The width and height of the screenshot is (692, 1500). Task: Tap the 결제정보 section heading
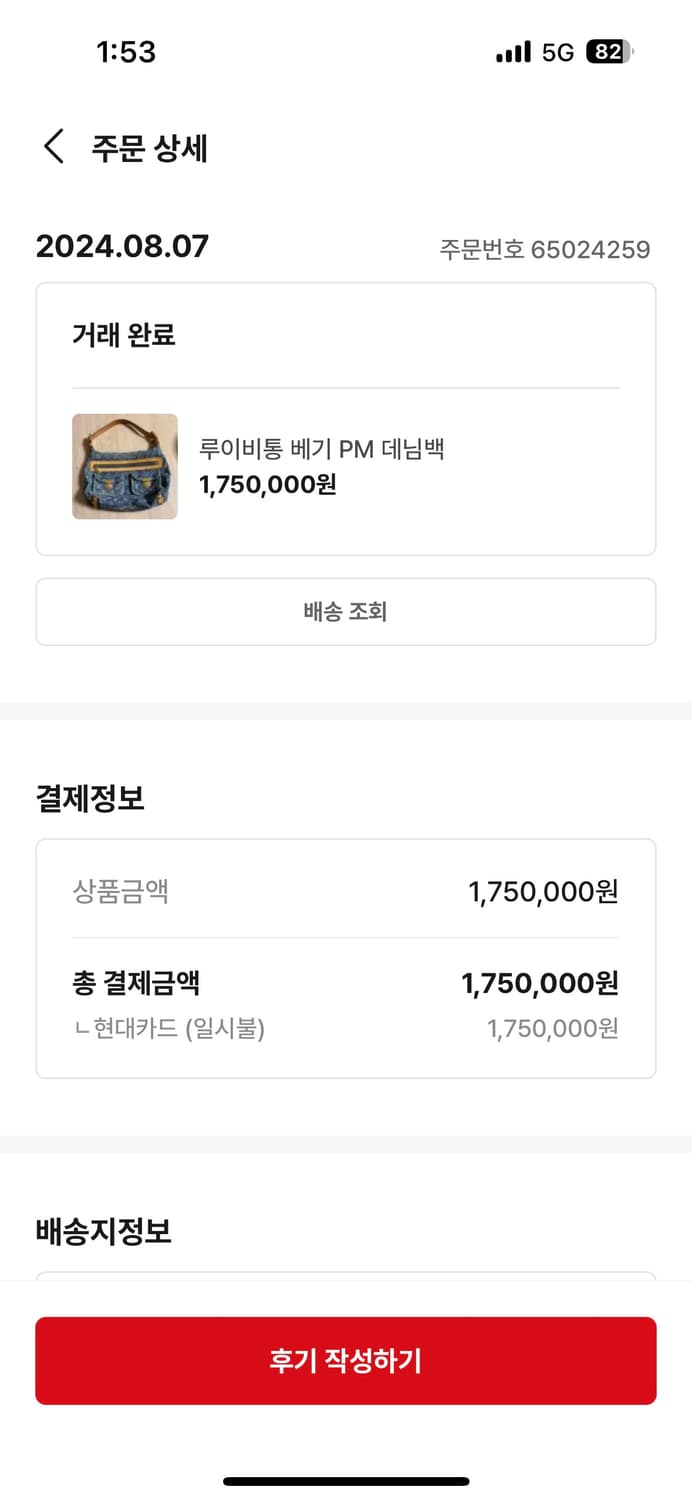pos(90,798)
